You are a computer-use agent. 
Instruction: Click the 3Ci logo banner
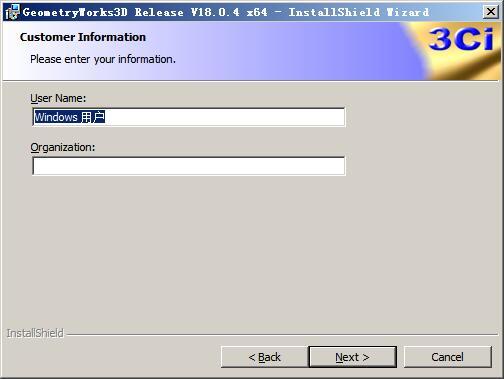coord(460,40)
